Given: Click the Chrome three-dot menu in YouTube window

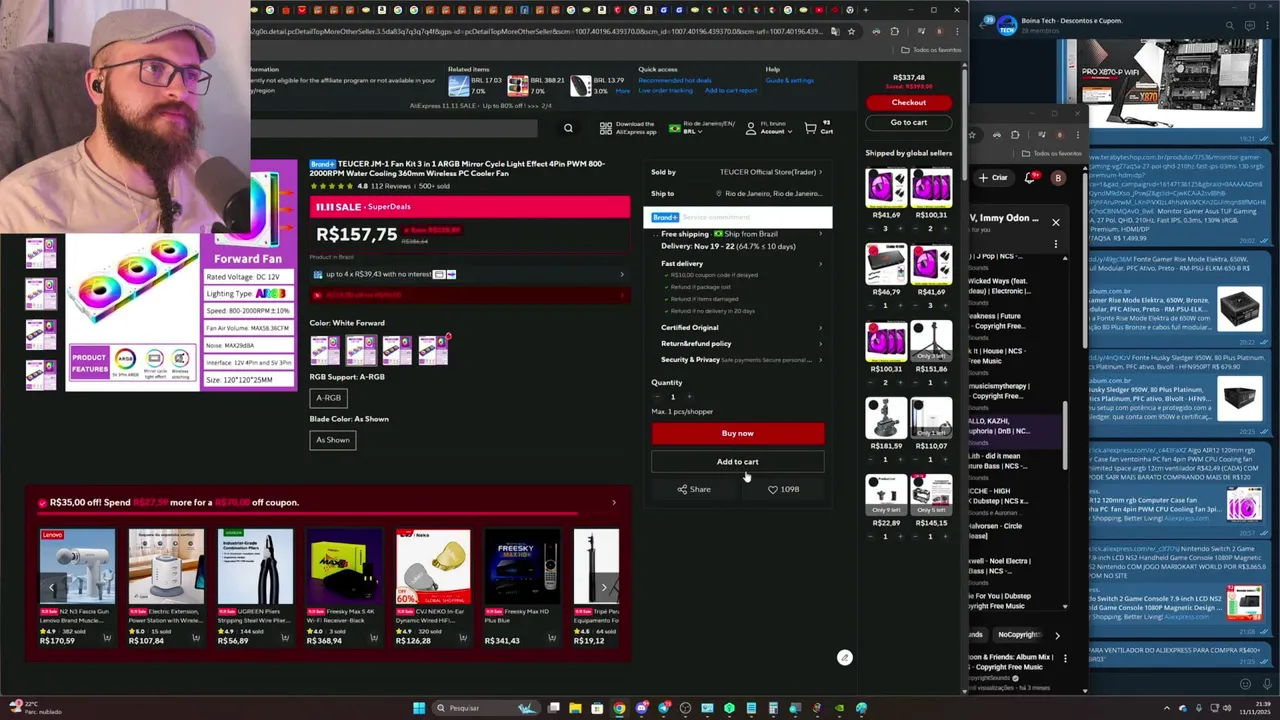Looking at the screenshot, I should pyautogui.click(x=1076, y=135).
